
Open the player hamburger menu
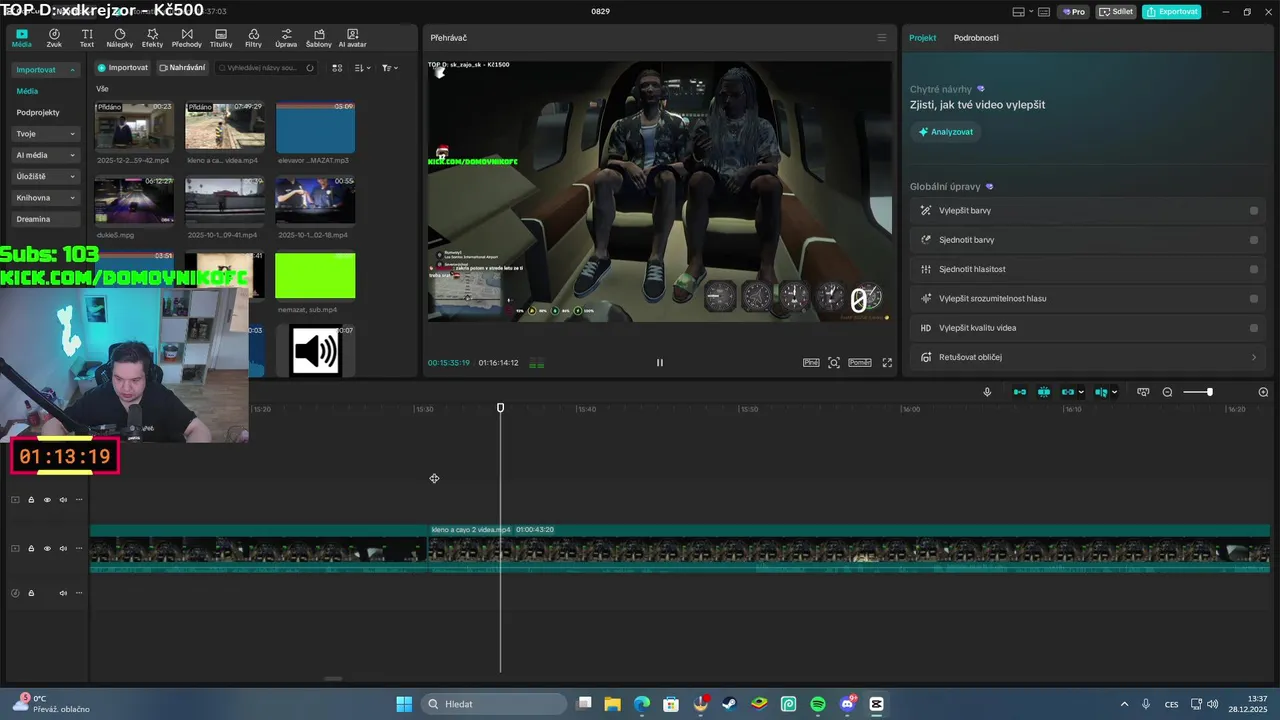tap(881, 38)
